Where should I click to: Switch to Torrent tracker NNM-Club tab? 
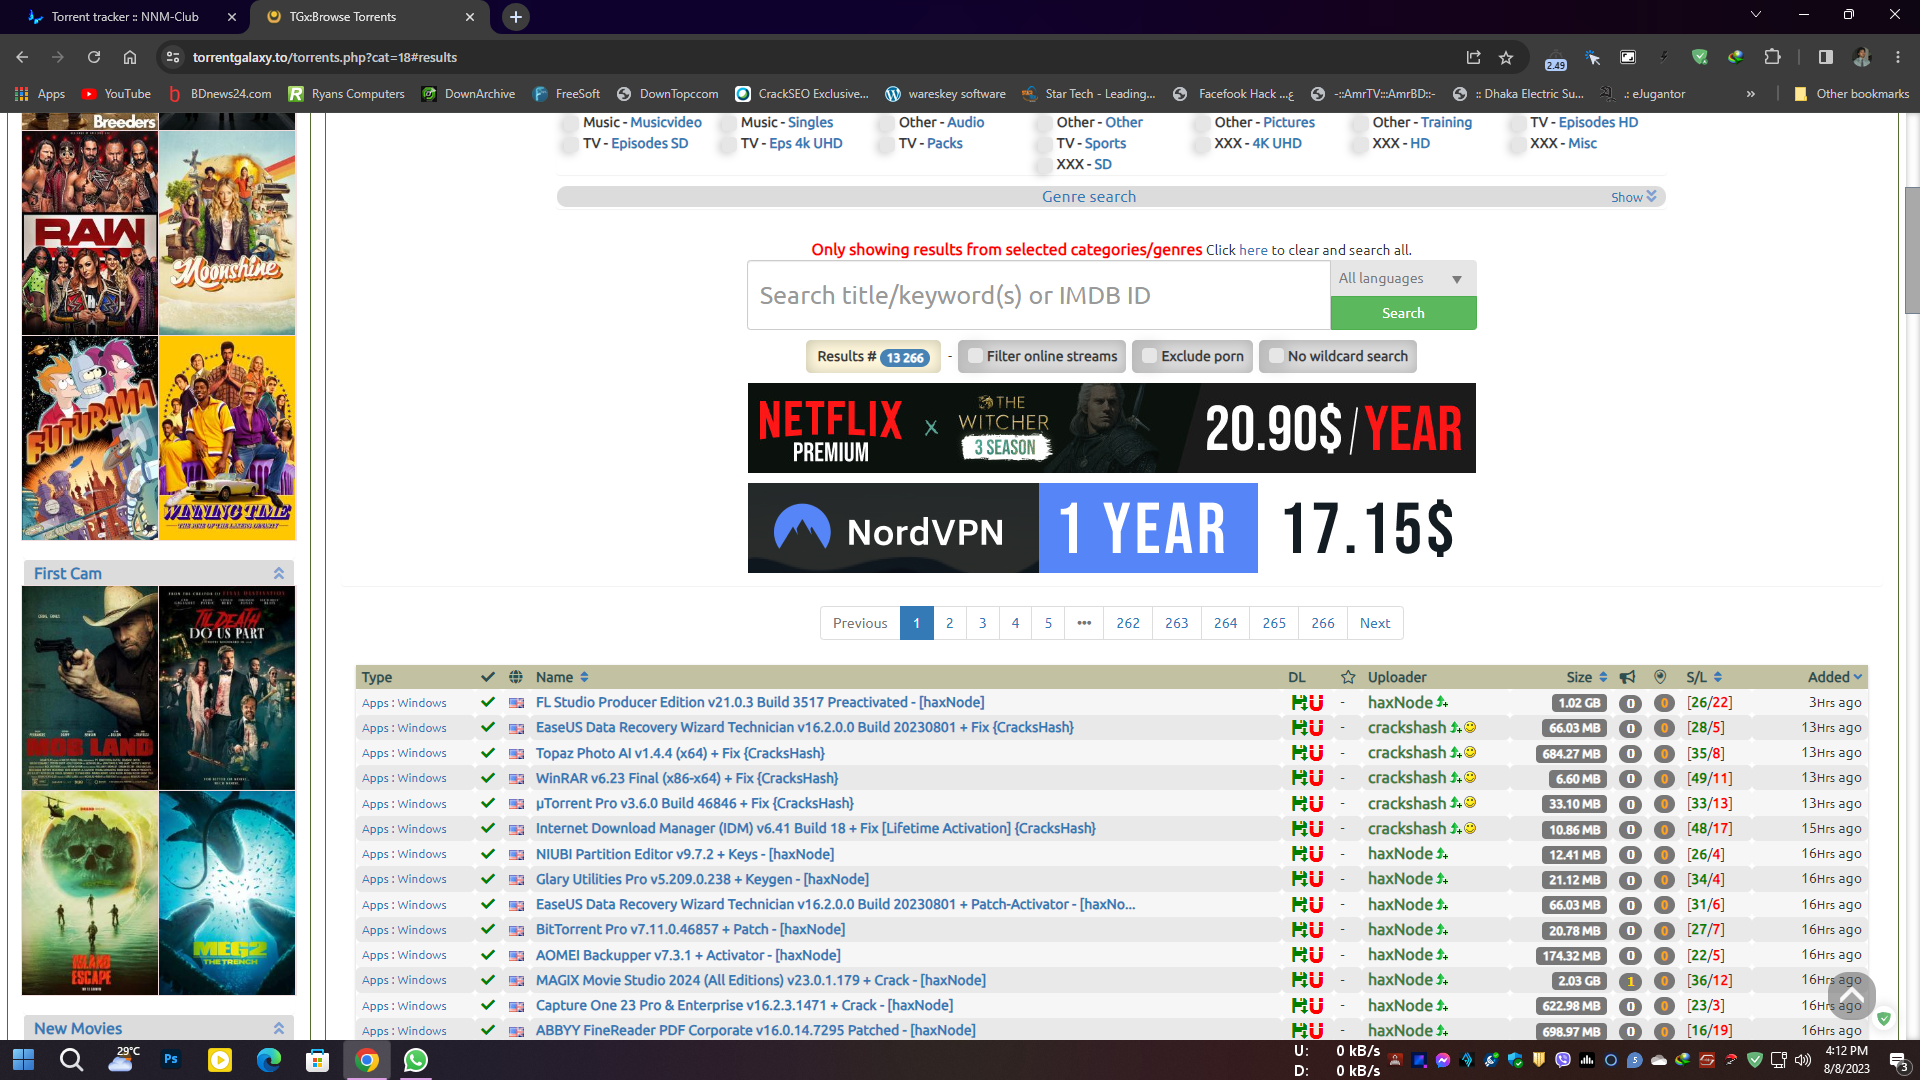coord(124,17)
